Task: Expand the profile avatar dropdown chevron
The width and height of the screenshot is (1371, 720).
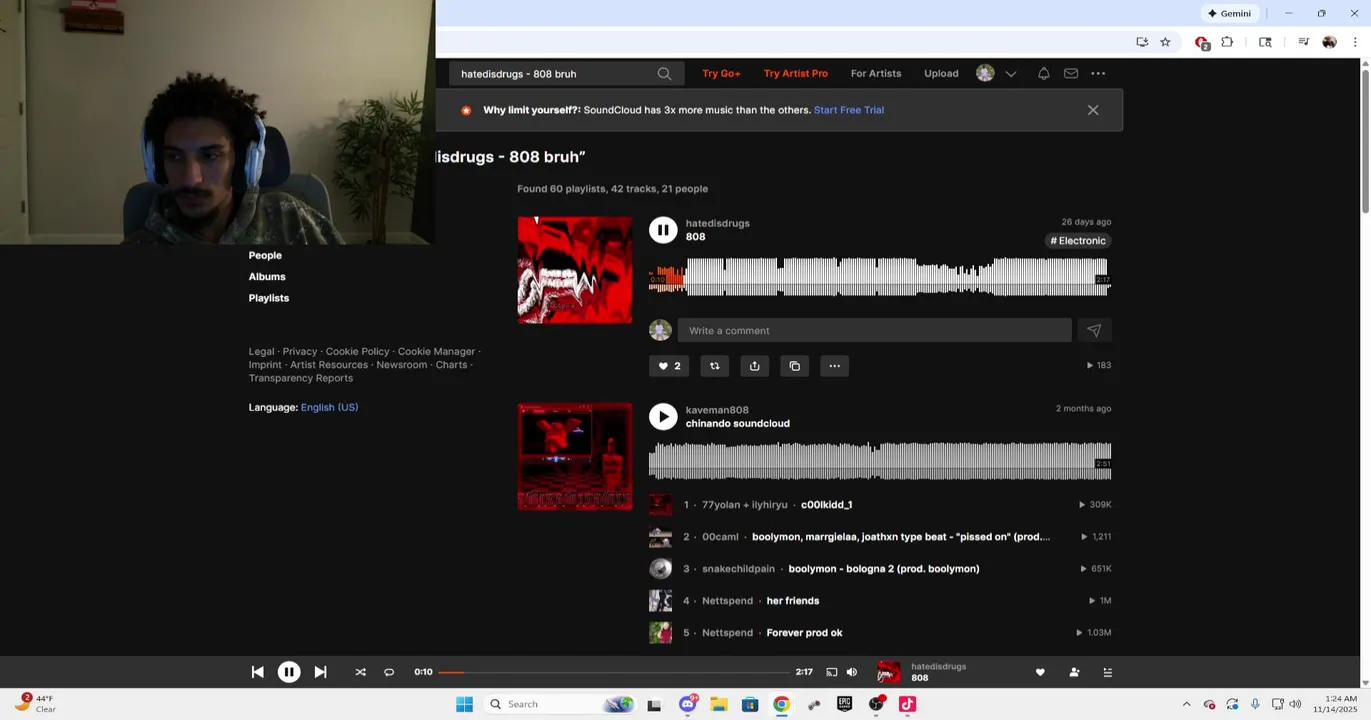Action: 1011,74
